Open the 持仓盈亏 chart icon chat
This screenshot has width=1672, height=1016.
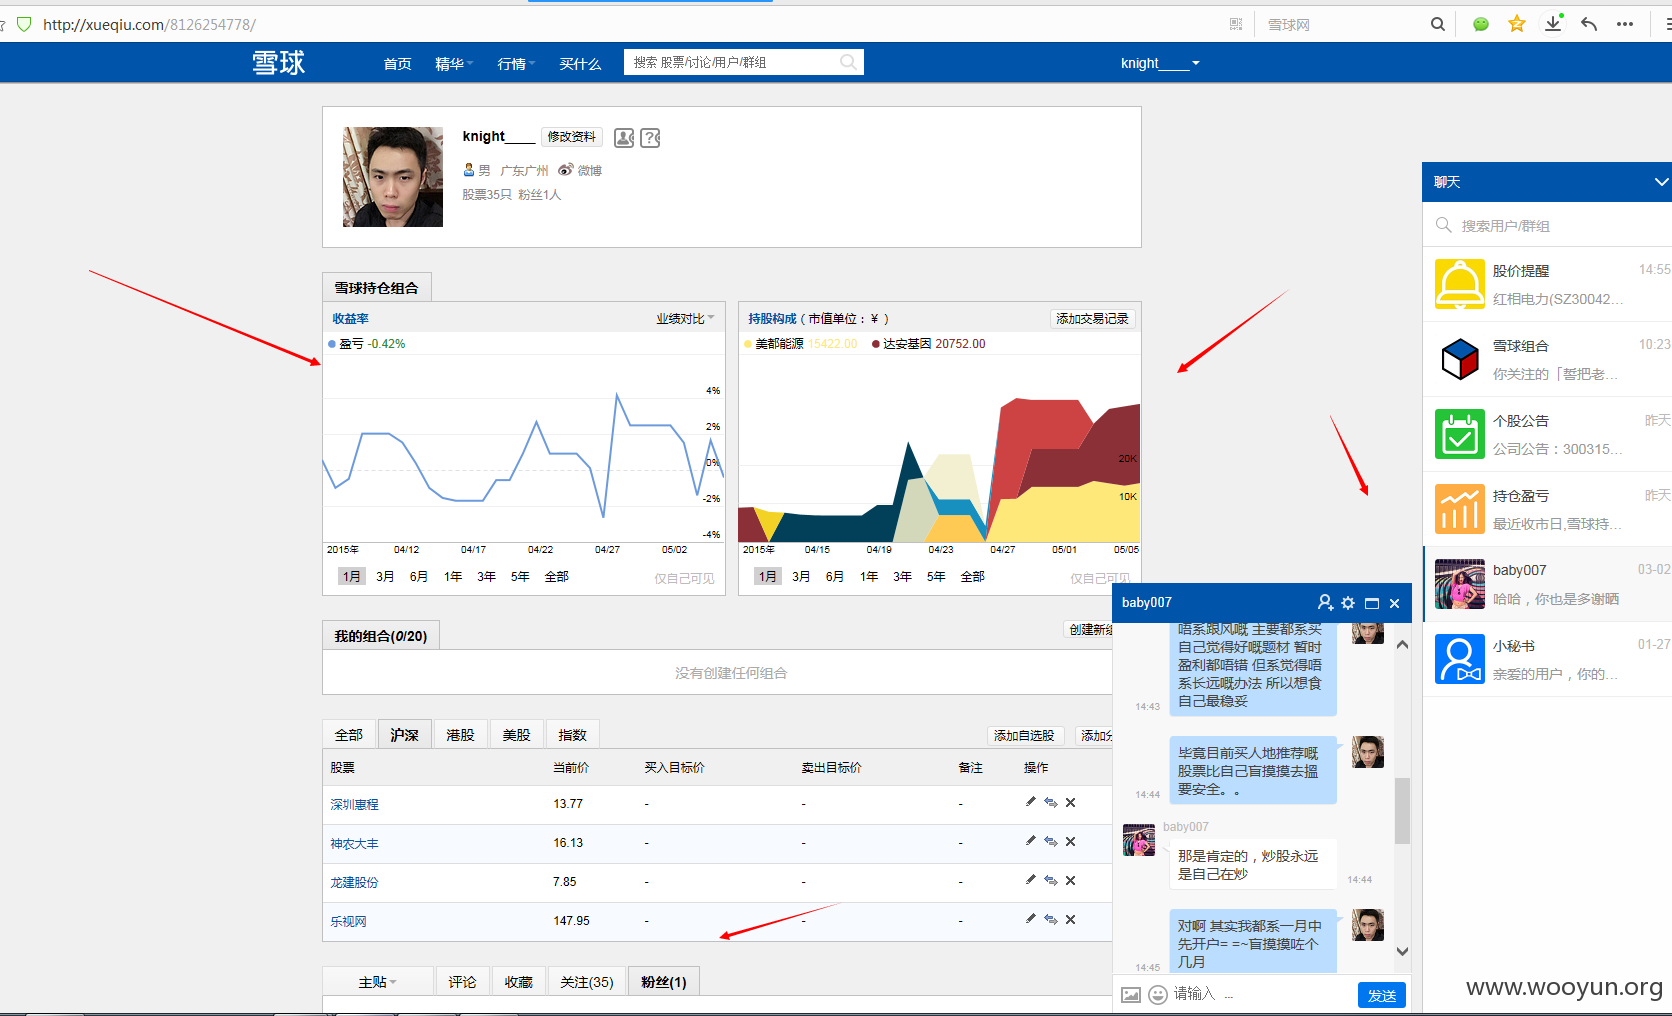[1460, 509]
